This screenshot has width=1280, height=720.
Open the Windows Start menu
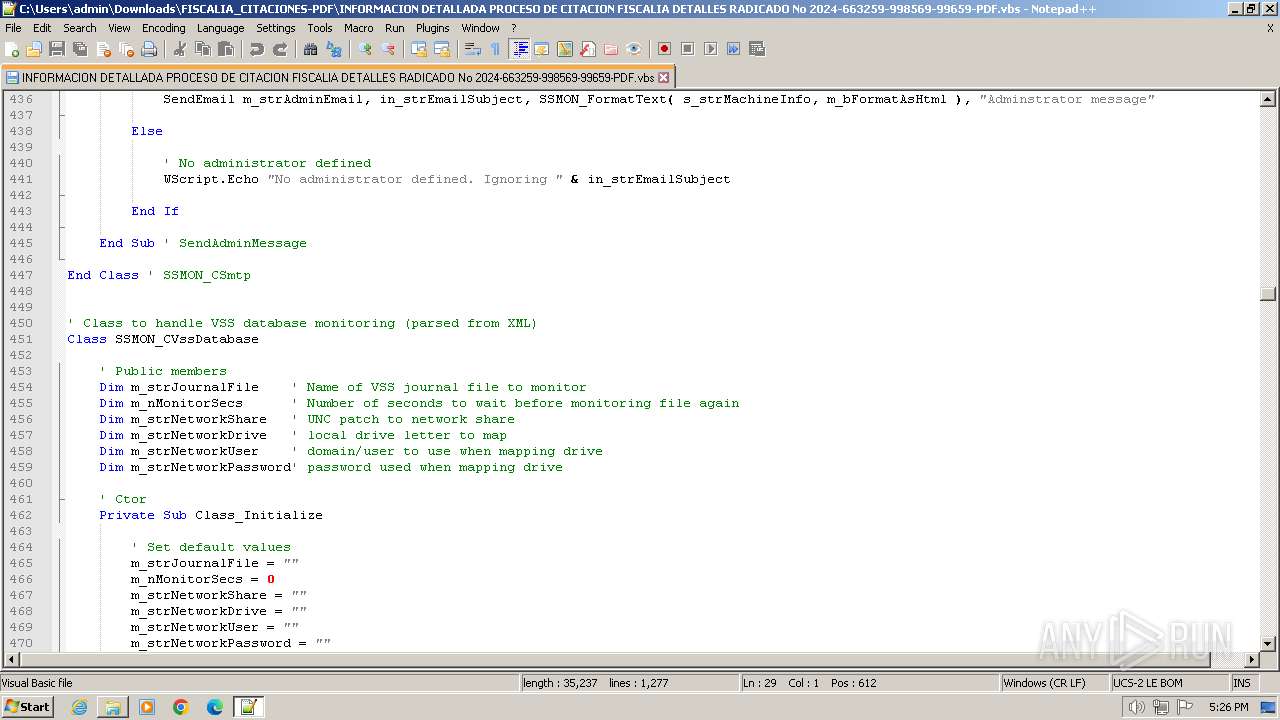28,706
